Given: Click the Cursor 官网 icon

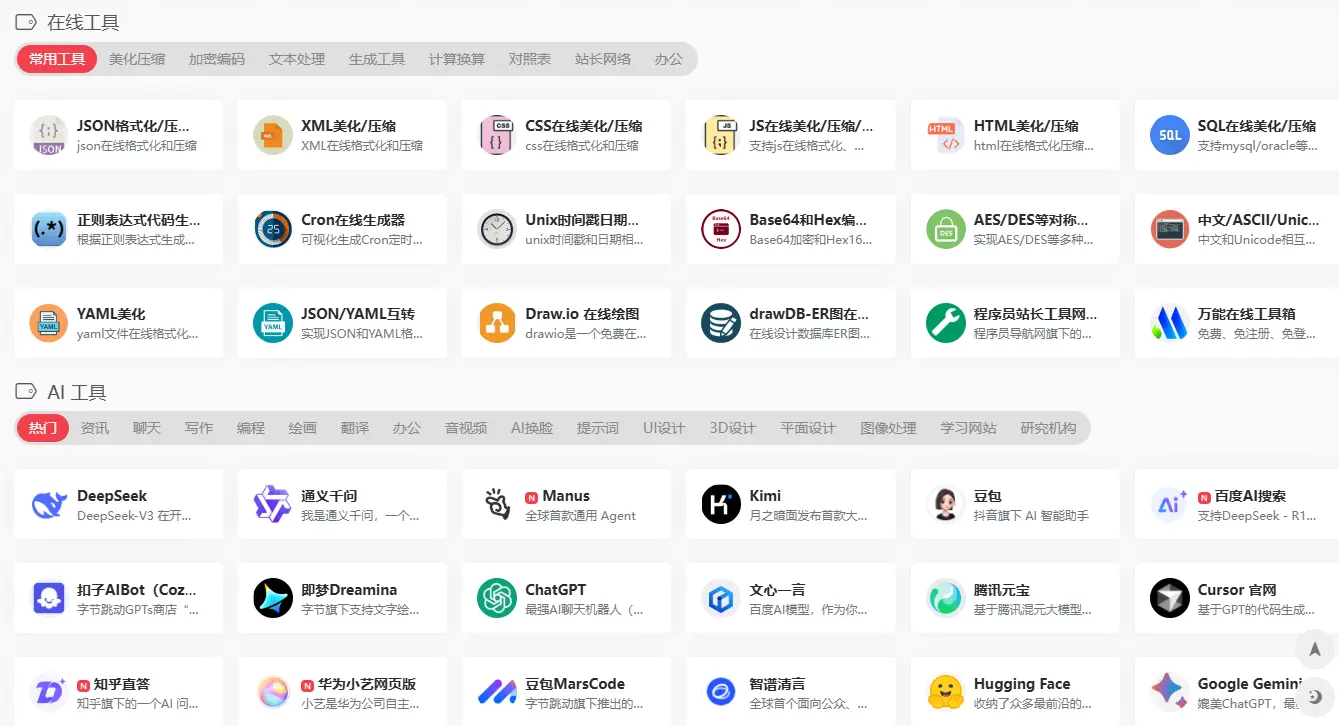Looking at the screenshot, I should click(x=1169, y=599).
